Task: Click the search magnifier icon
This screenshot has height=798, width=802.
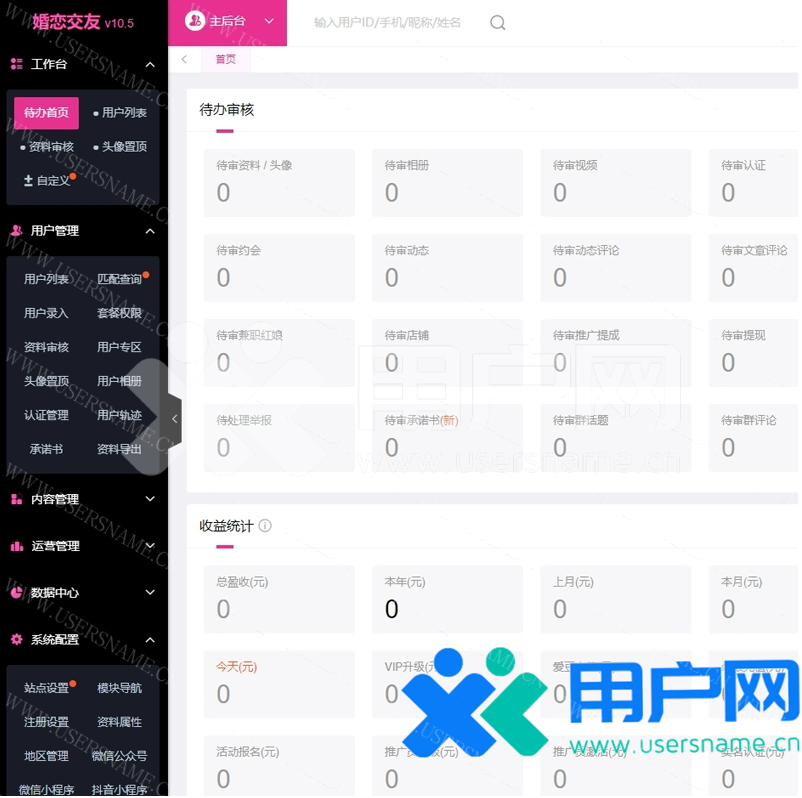Action: point(497,23)
